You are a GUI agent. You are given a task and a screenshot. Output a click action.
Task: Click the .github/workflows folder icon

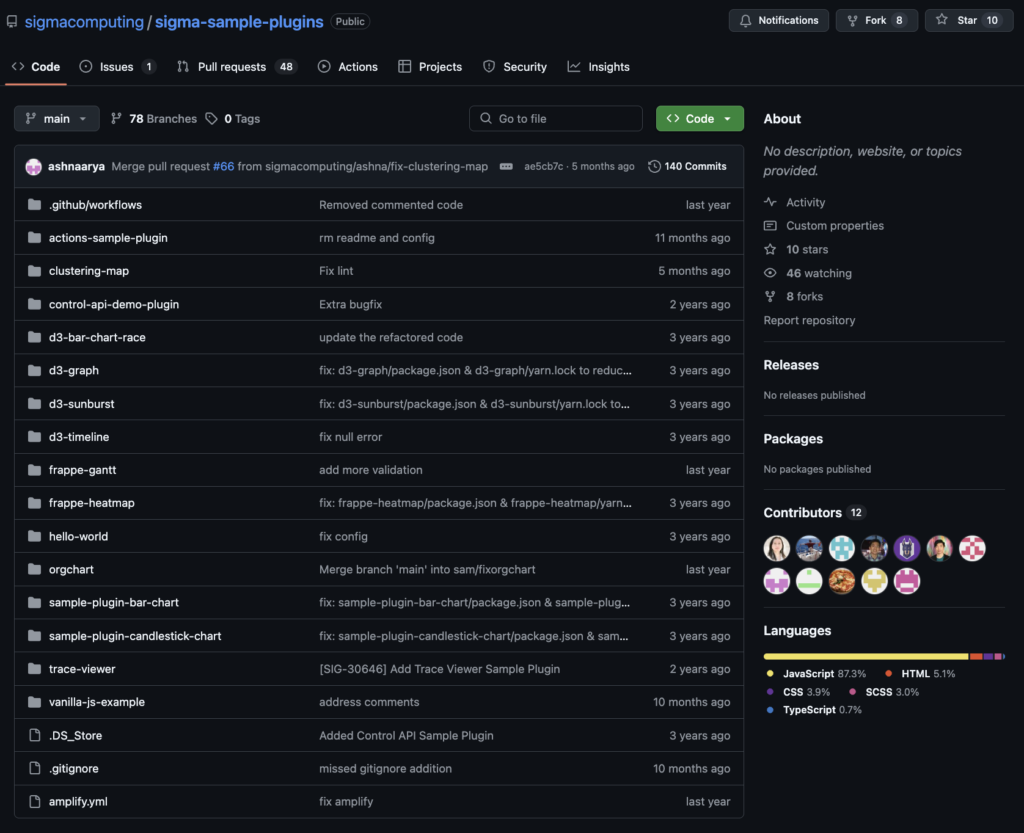[35, 205]
